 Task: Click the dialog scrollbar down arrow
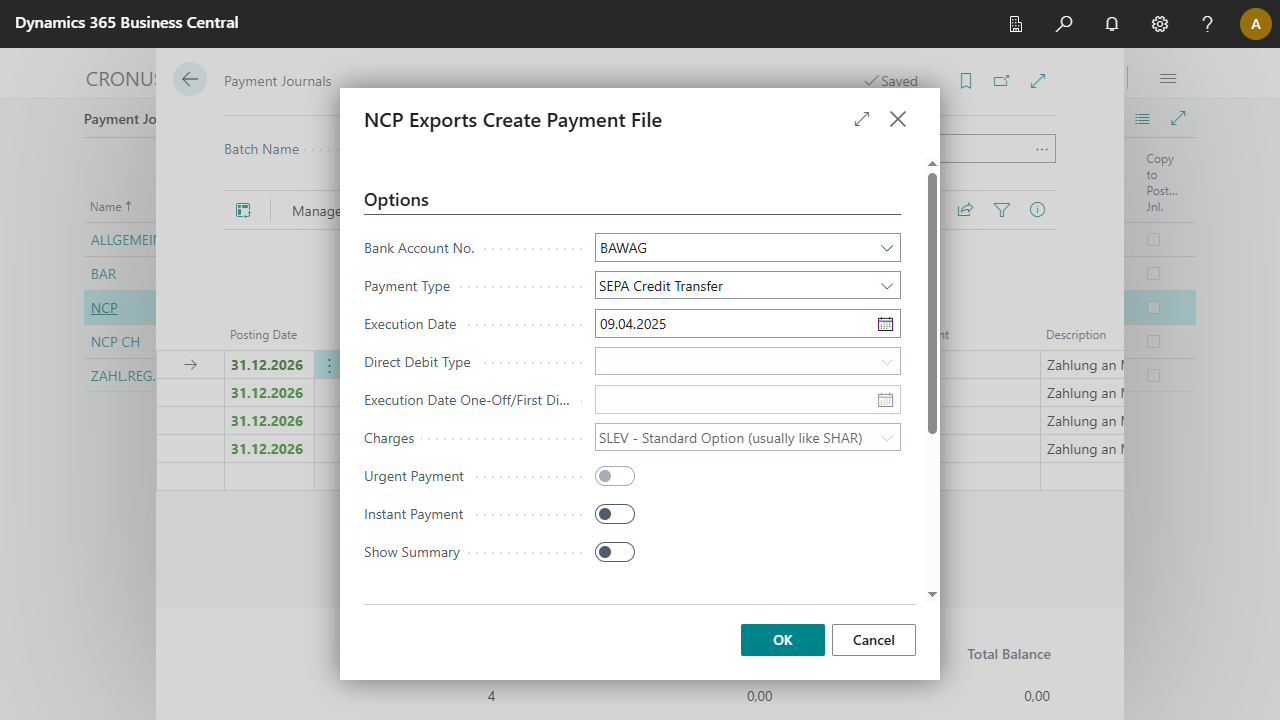(932, 594)
